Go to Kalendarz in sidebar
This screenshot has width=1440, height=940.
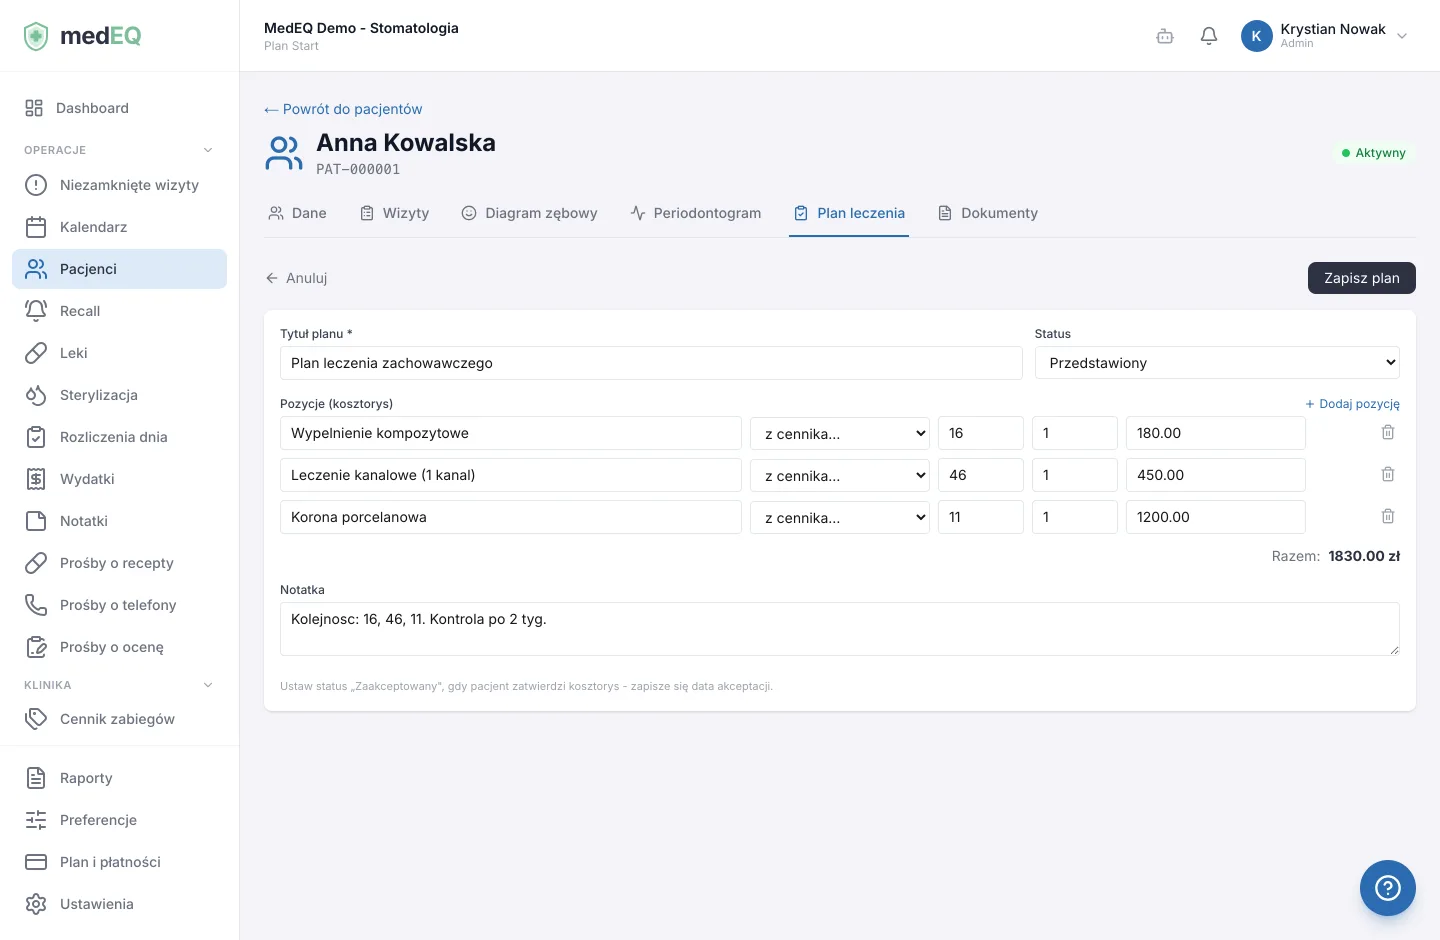(x=119, y=227)
